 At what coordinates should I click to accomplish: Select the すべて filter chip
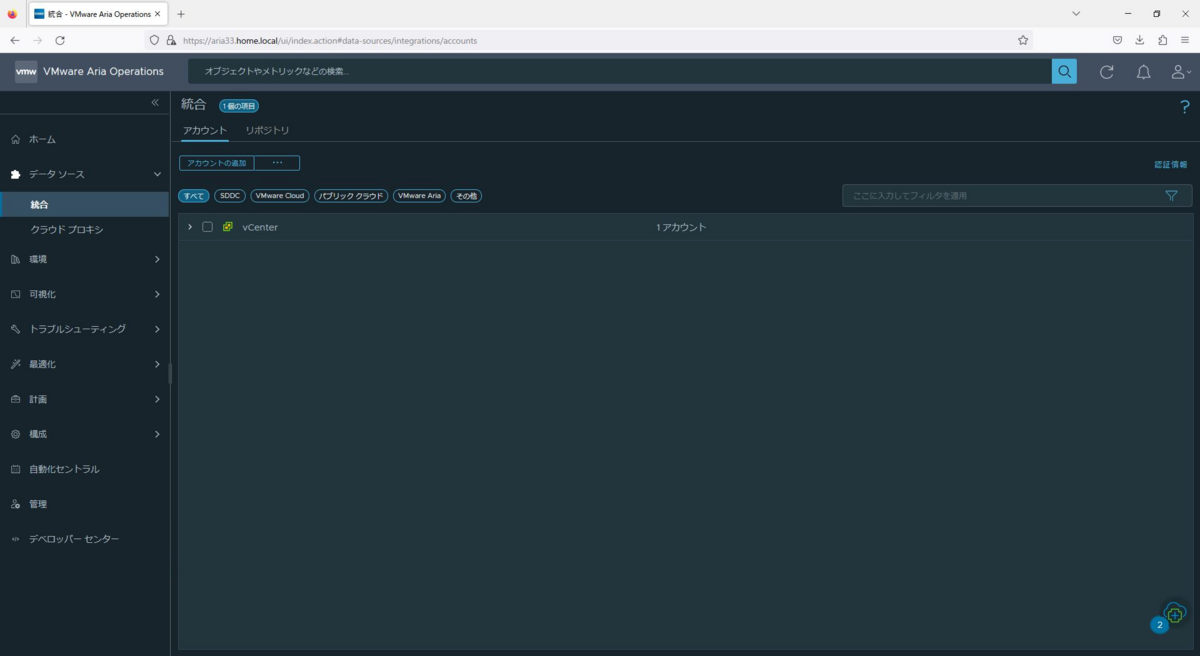click(x=194, y=196)
